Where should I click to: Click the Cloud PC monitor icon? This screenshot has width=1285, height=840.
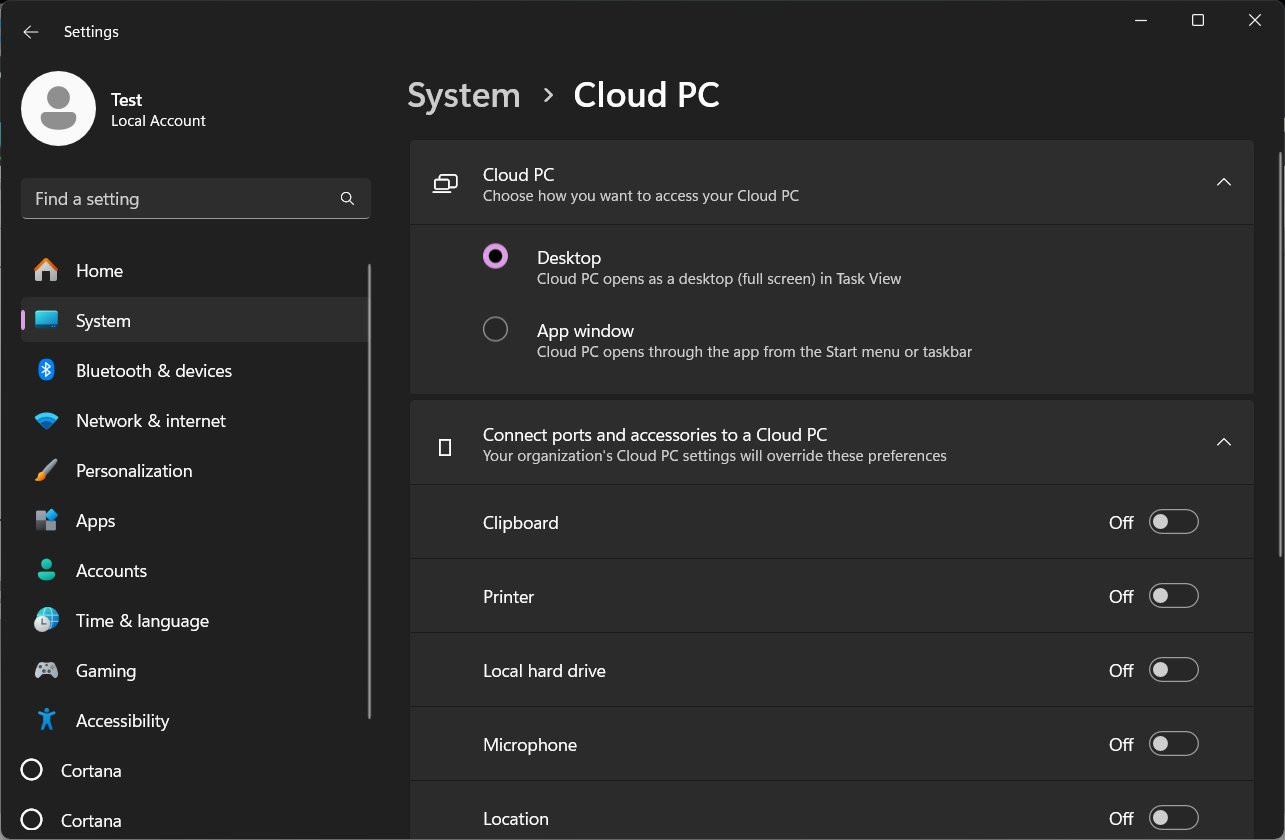[x=444, y=183]
